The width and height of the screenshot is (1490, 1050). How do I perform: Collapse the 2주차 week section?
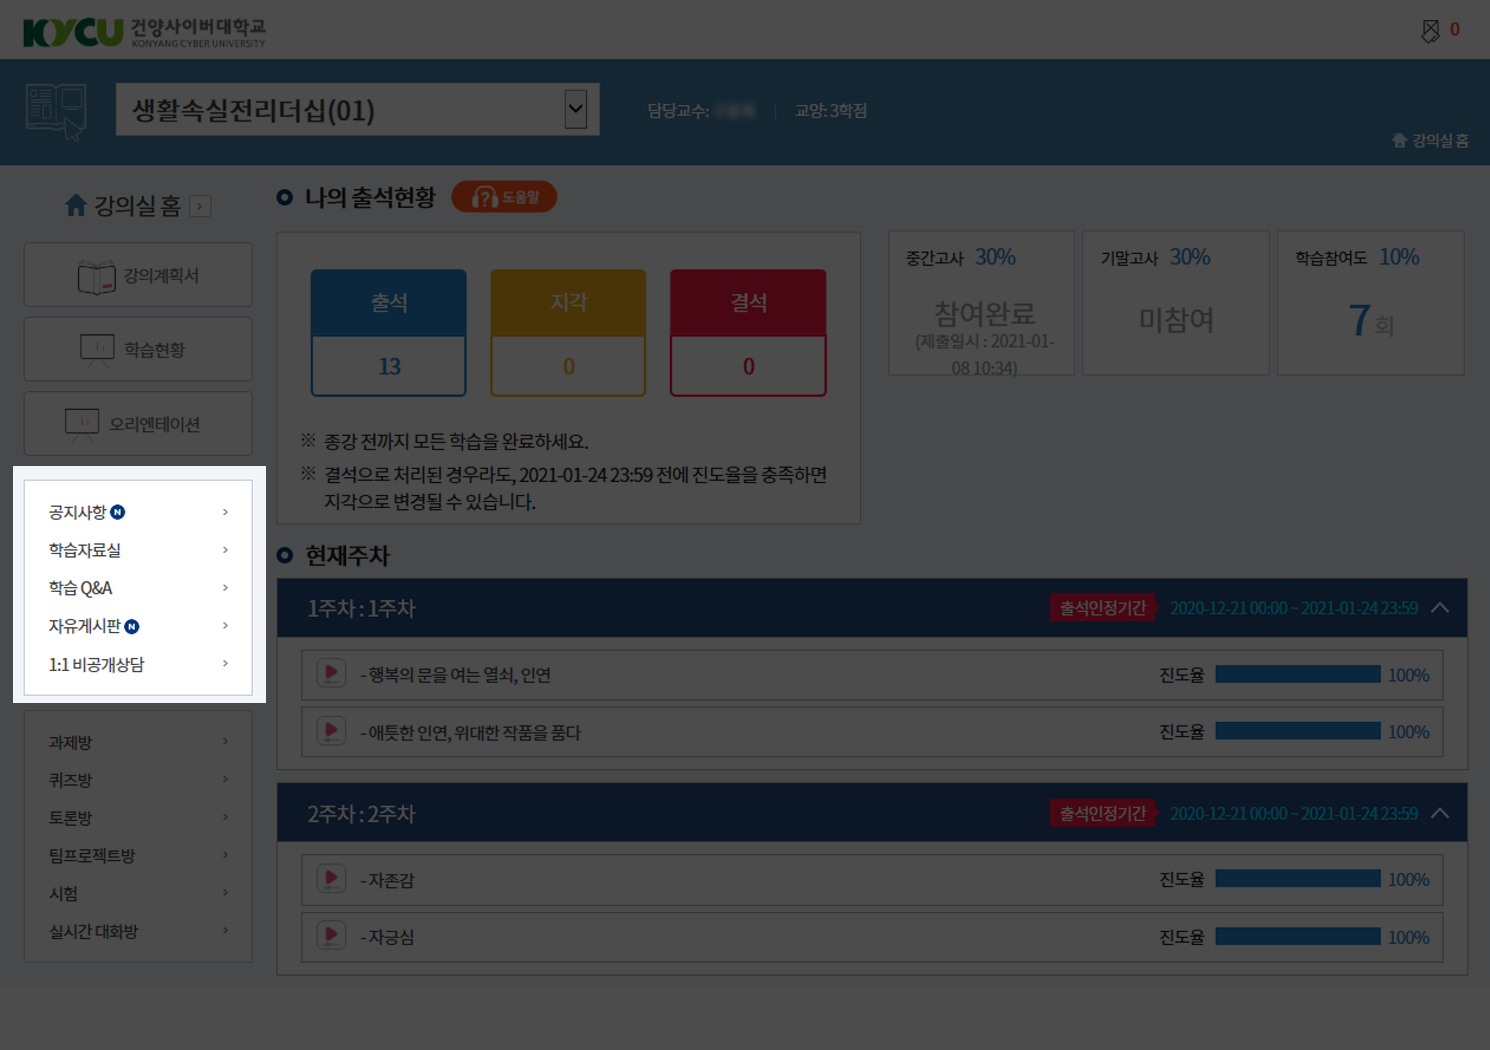tap(1440, 813)
